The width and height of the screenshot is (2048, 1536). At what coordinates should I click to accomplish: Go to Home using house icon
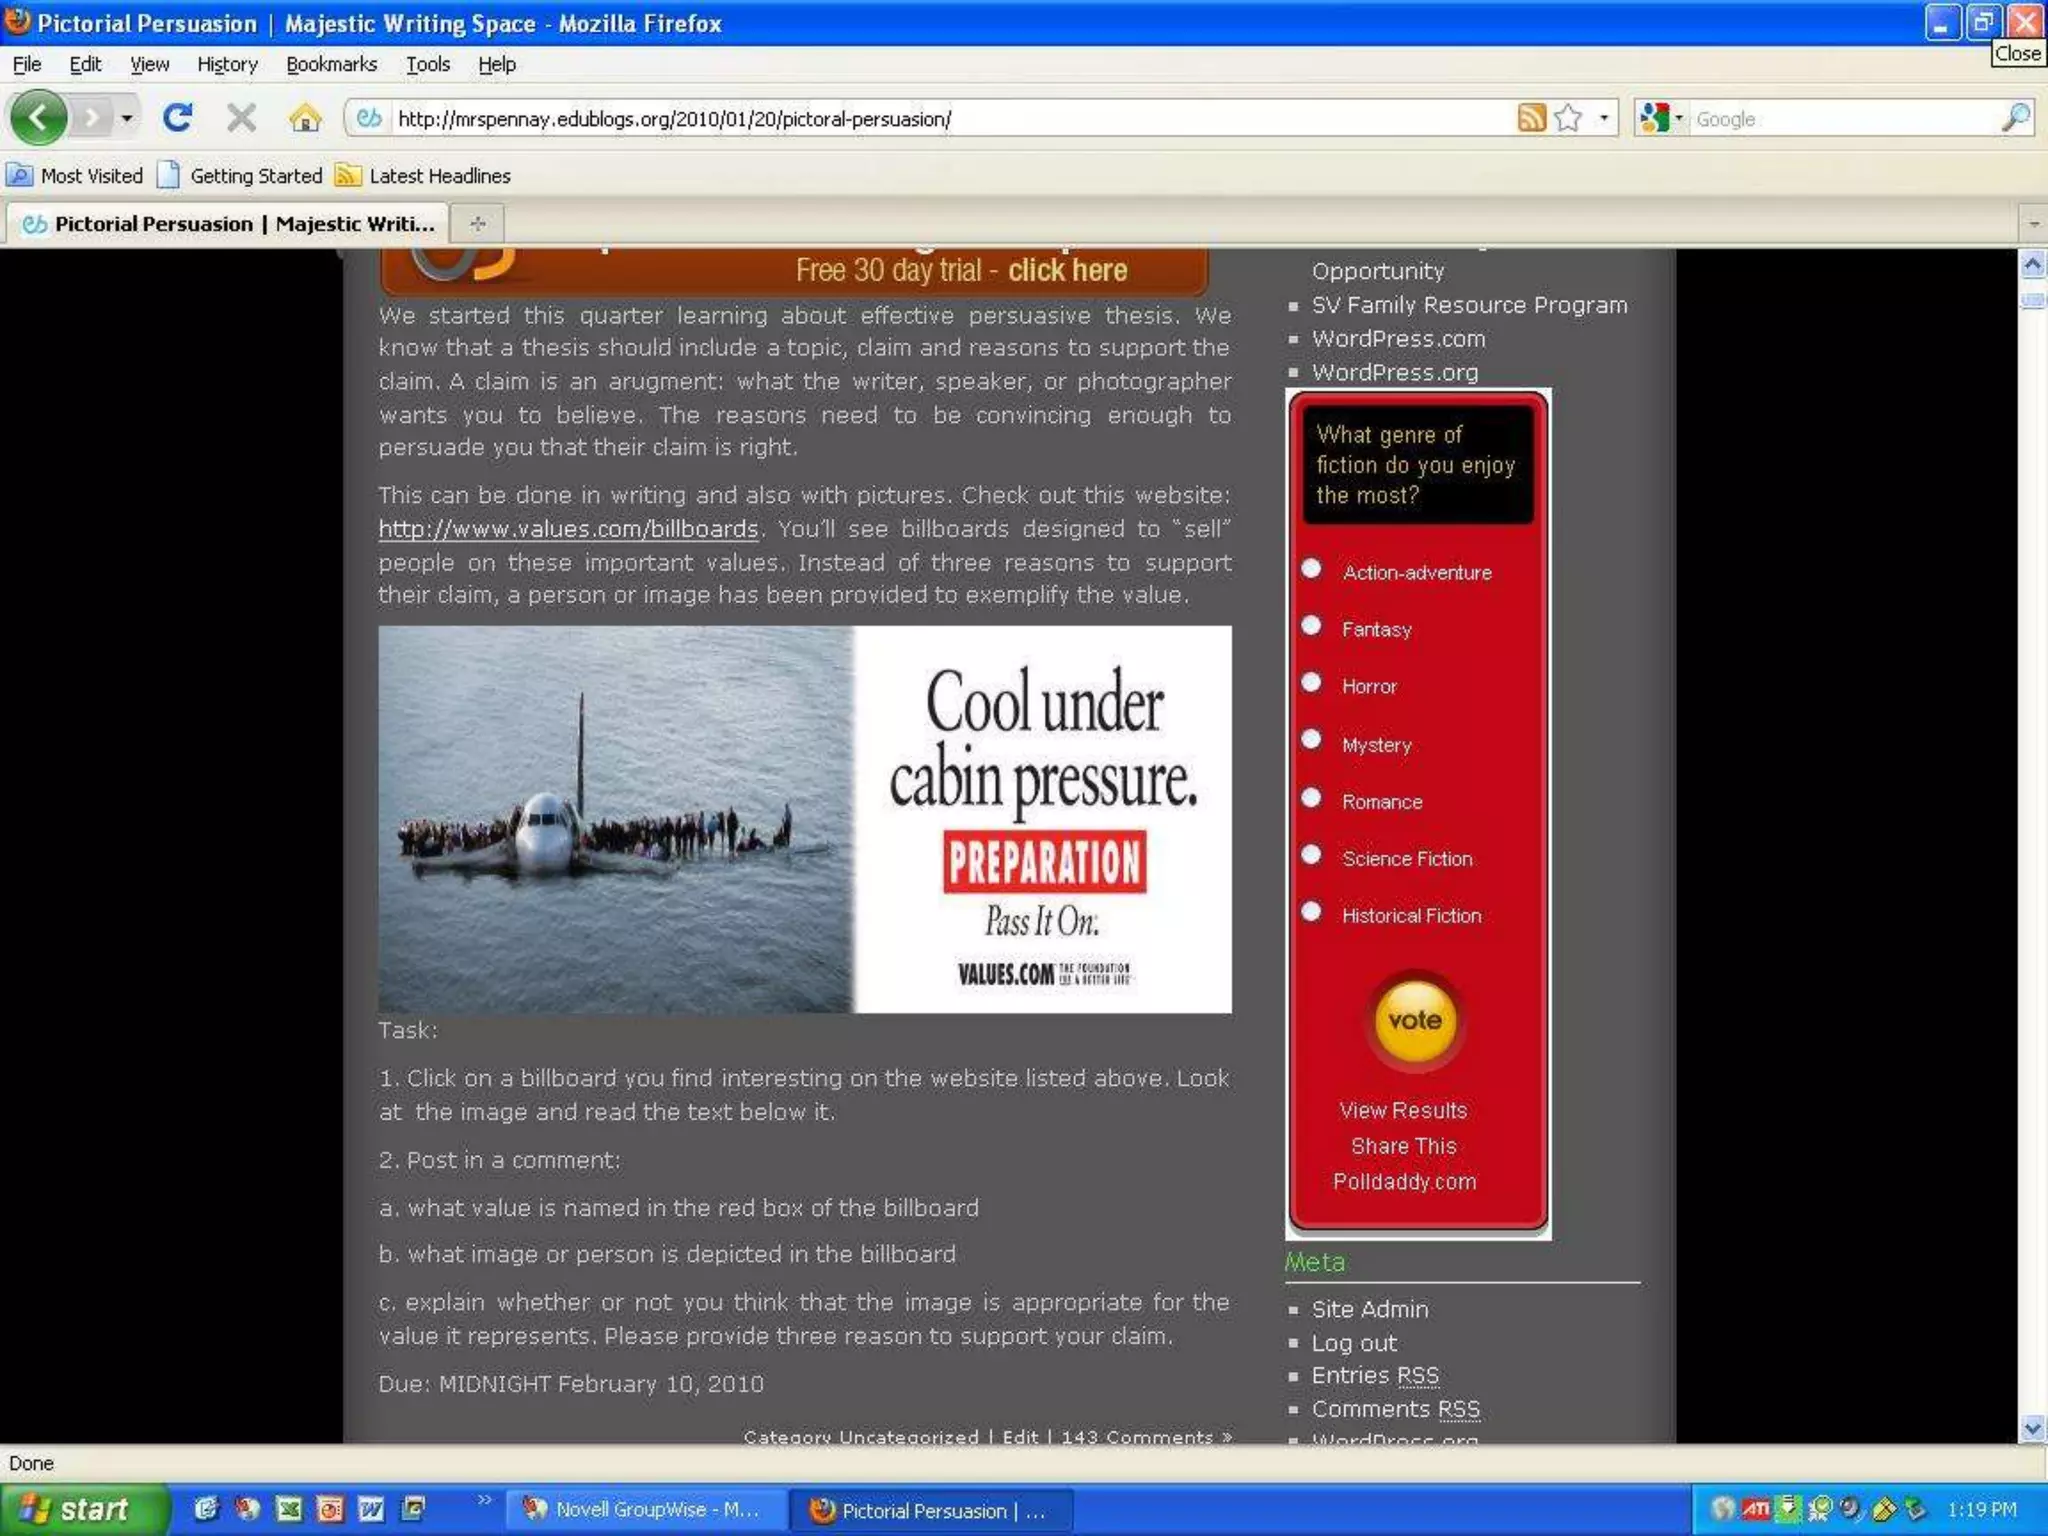(x=305, y=118)
